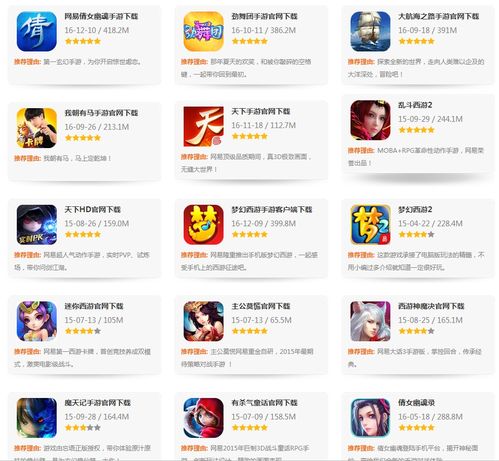The image size is (499, 461).
Task: Open the red hooded fairy tale icon
Action: click(204, 418)
